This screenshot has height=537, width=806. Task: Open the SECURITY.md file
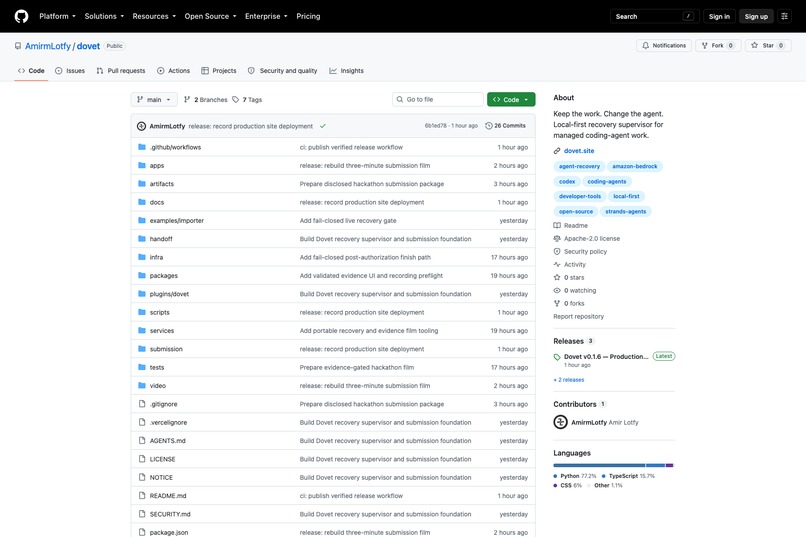pyautogui.click(x=170, y=514)
